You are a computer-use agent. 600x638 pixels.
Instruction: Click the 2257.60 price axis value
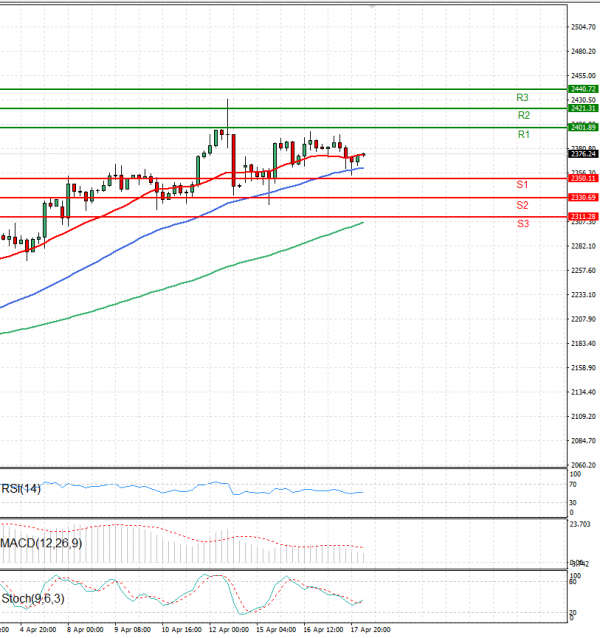point(583,271)
